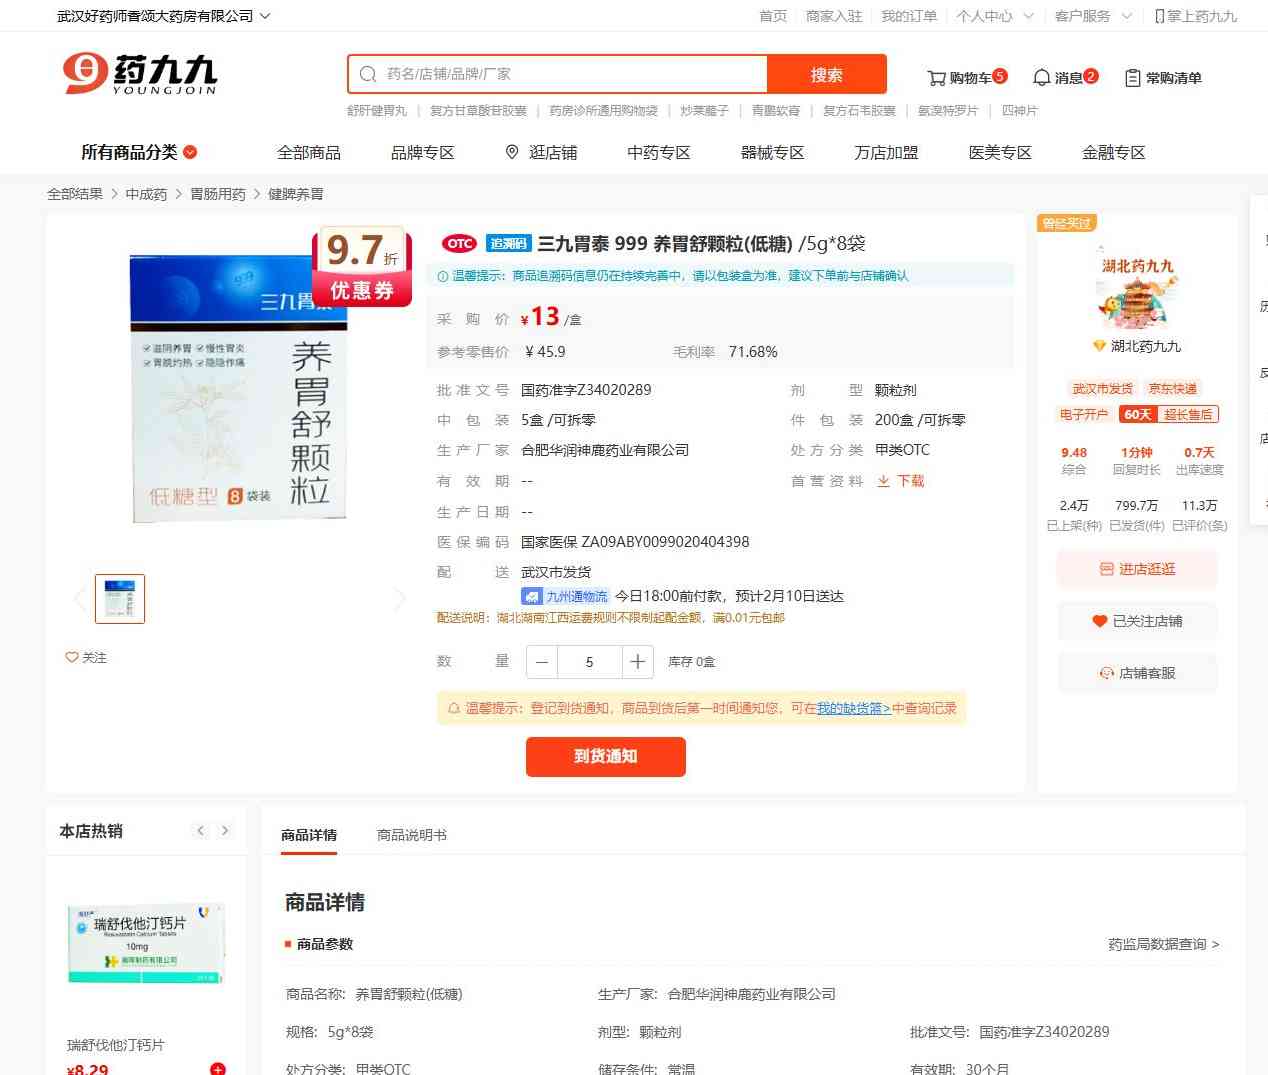Click the minus button to decrease quantity

542,662
